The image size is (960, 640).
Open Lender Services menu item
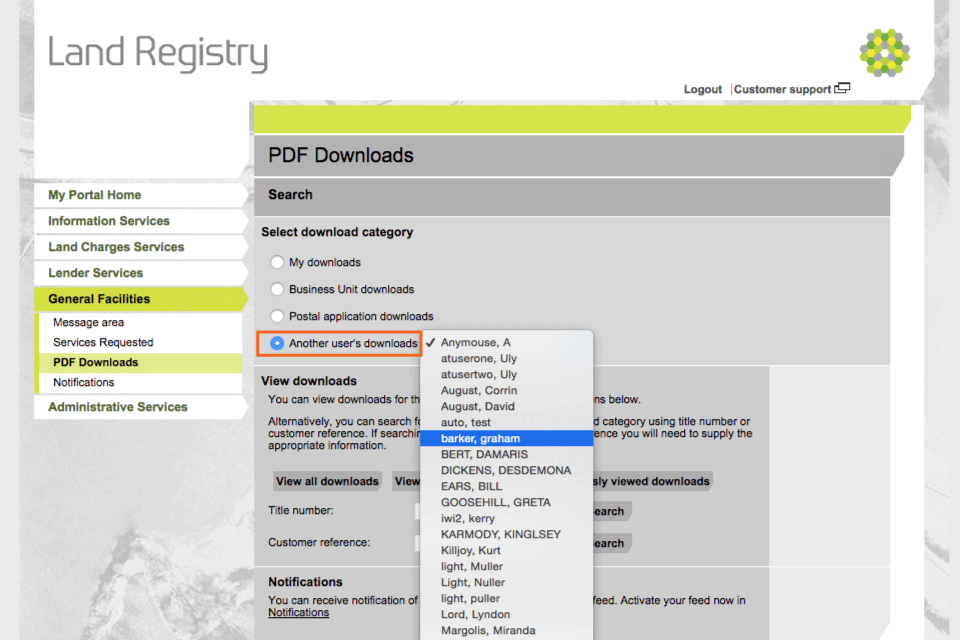(x=96, y=273)
